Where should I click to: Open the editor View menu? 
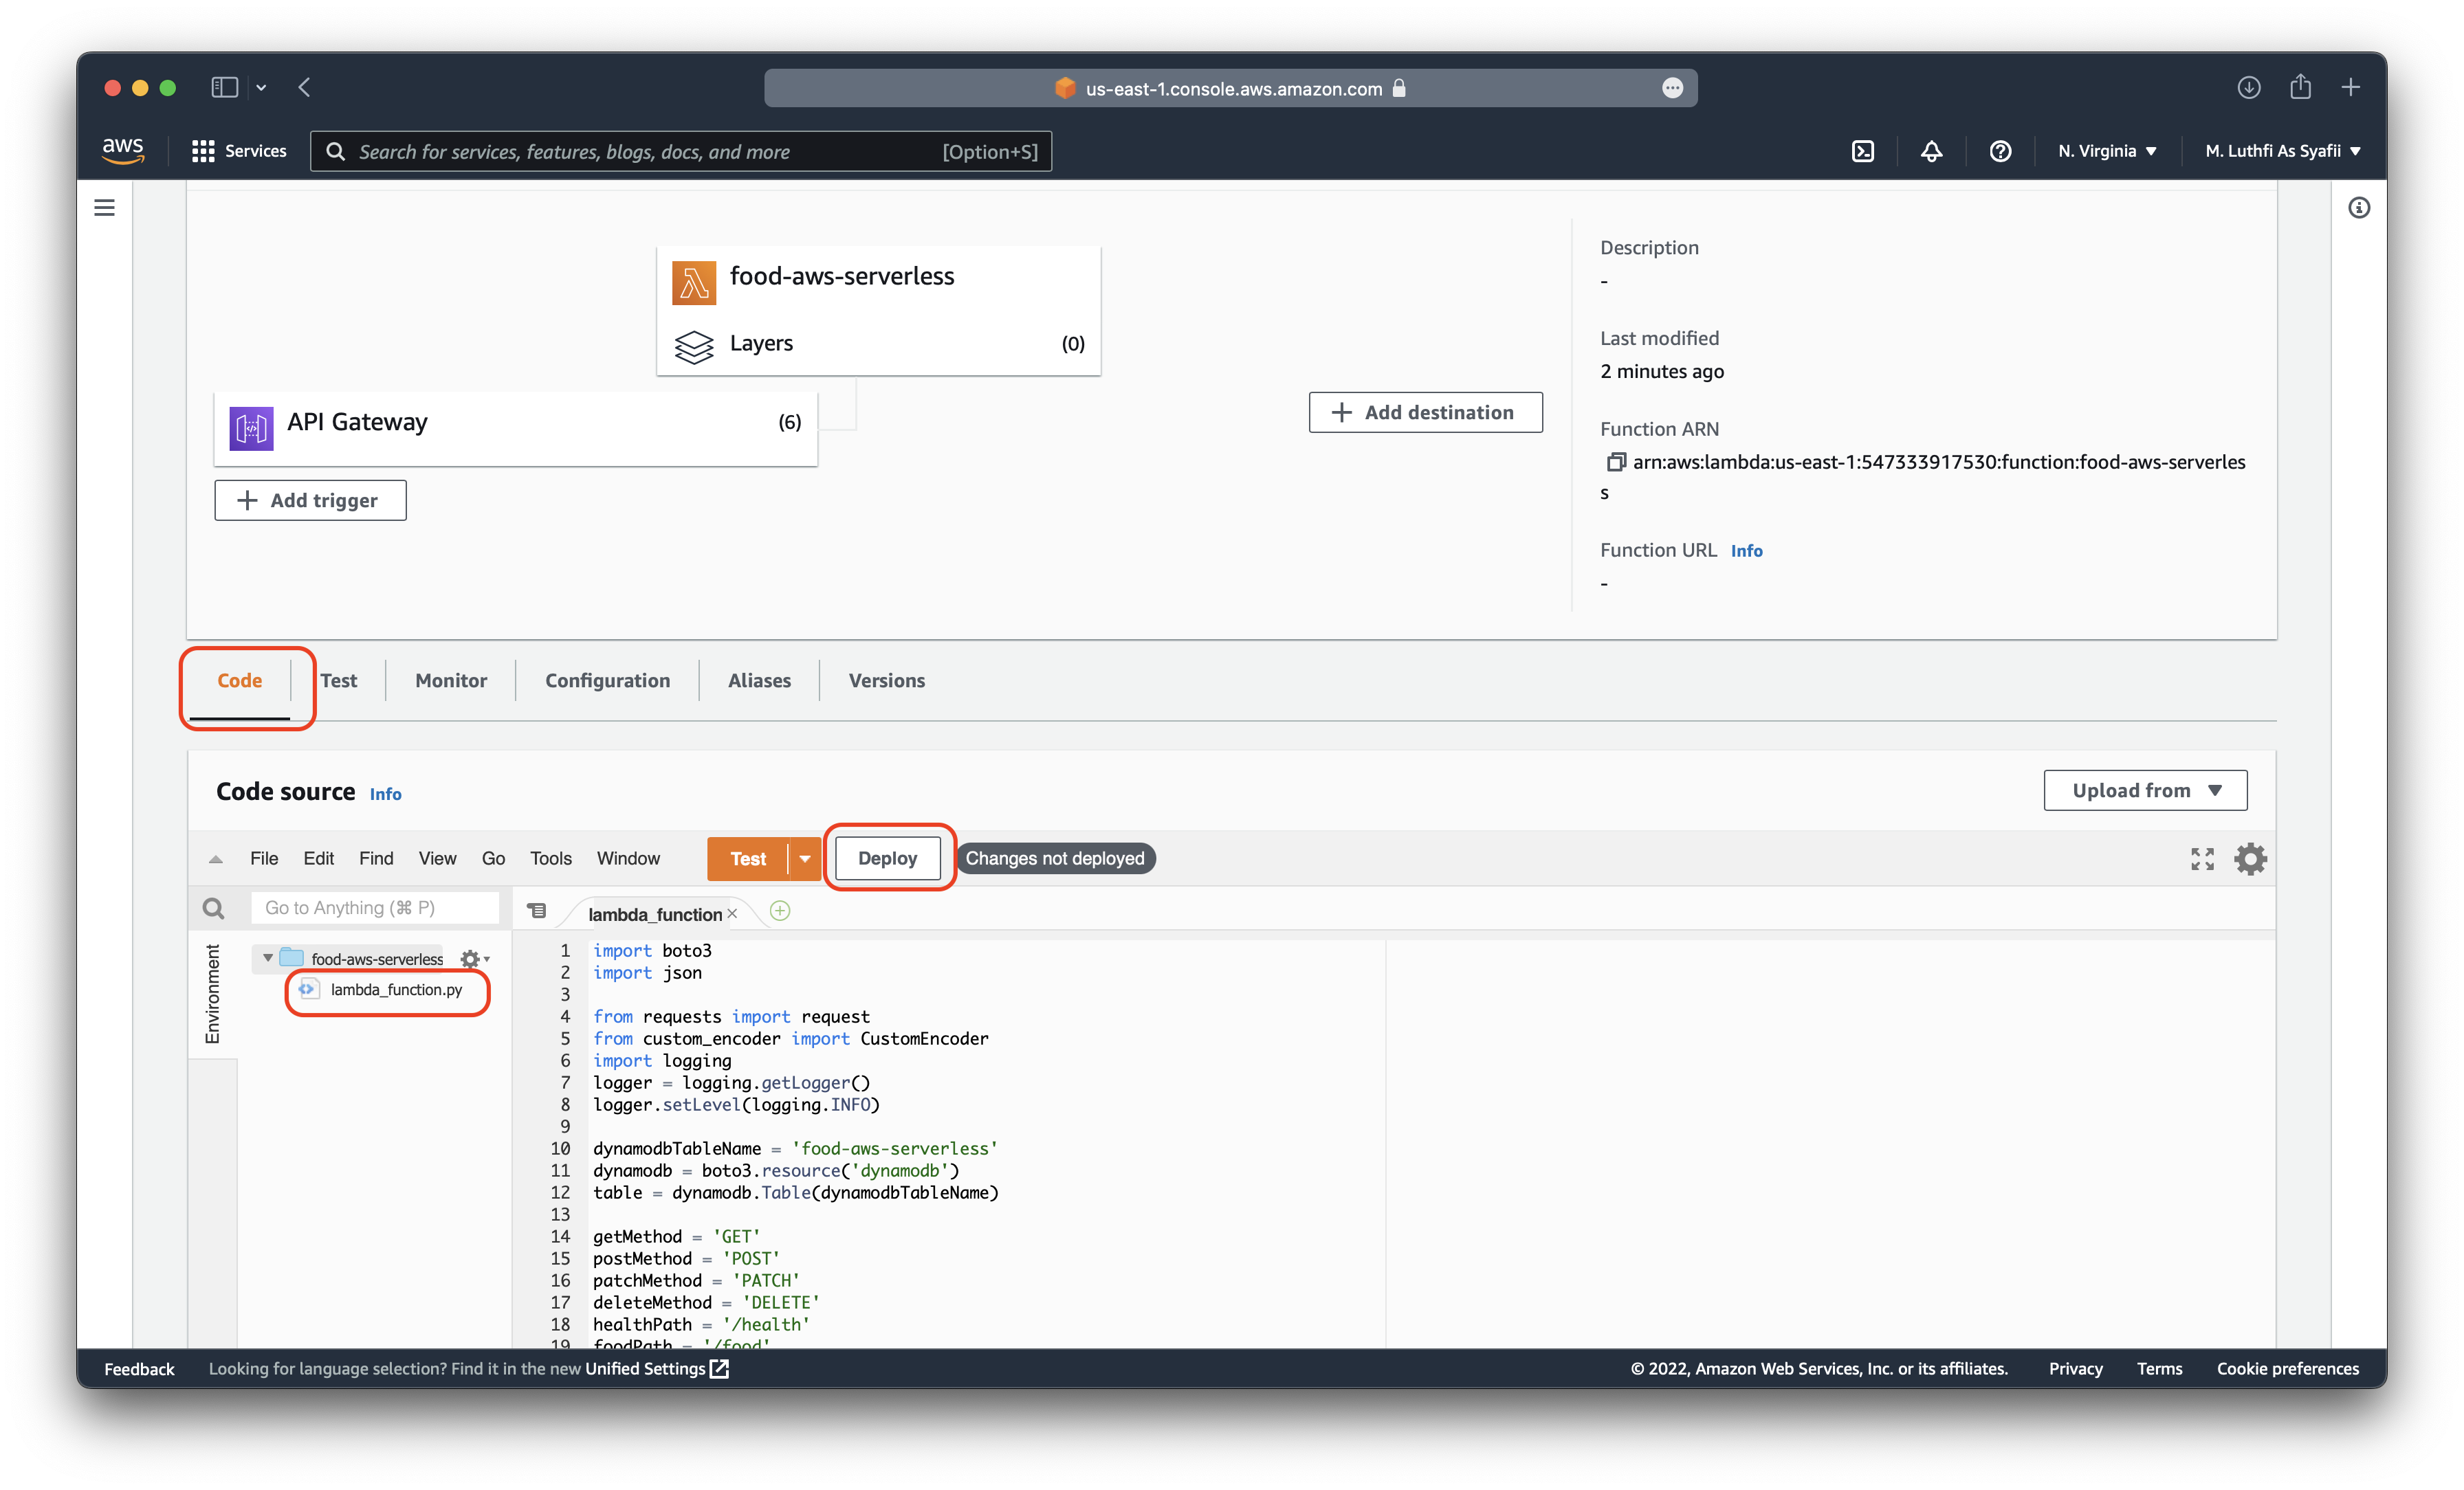(x=437, y=858)
